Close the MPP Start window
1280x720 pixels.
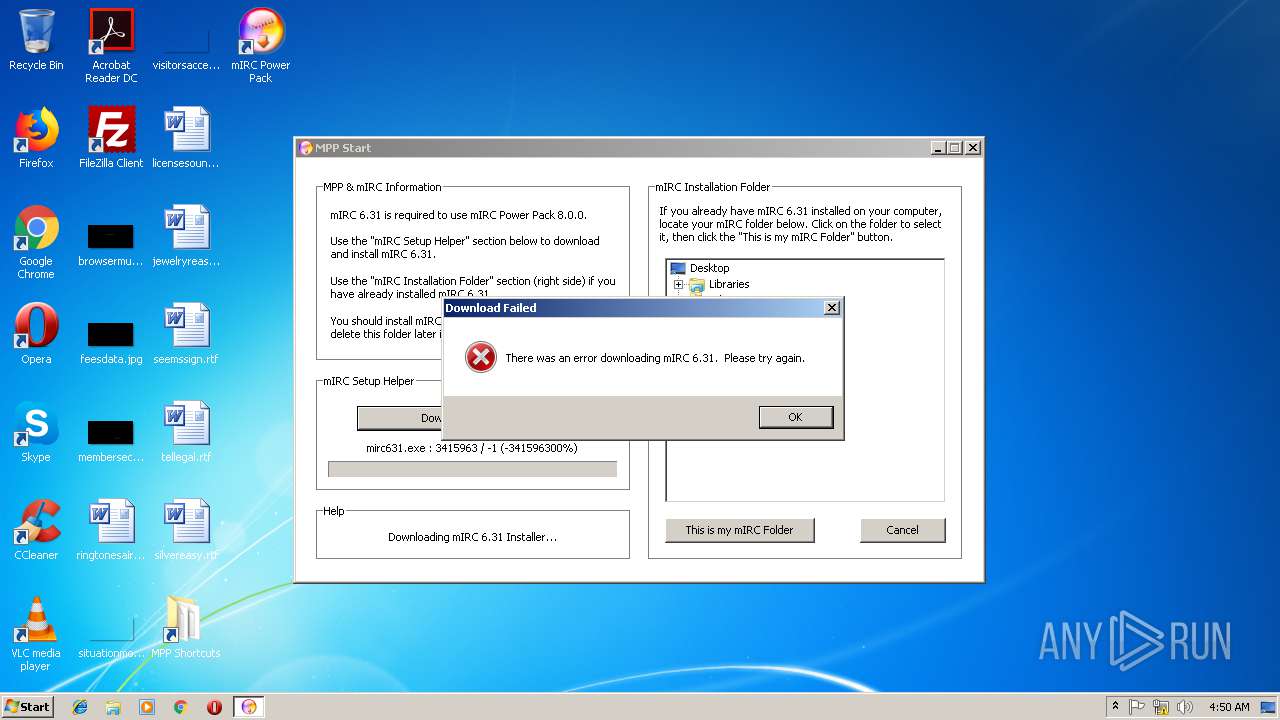(972, 148)
